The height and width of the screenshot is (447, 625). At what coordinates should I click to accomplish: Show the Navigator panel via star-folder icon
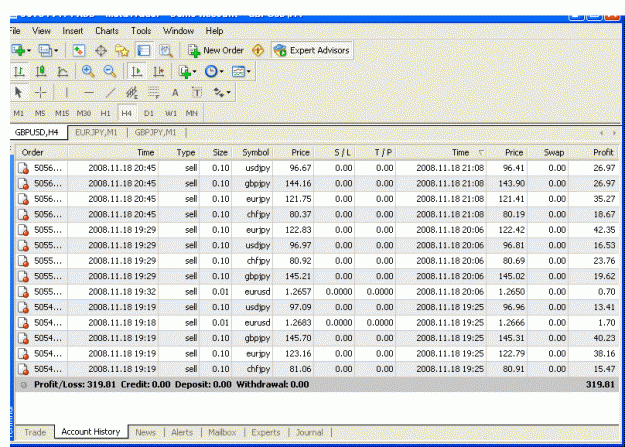point(122,51)
